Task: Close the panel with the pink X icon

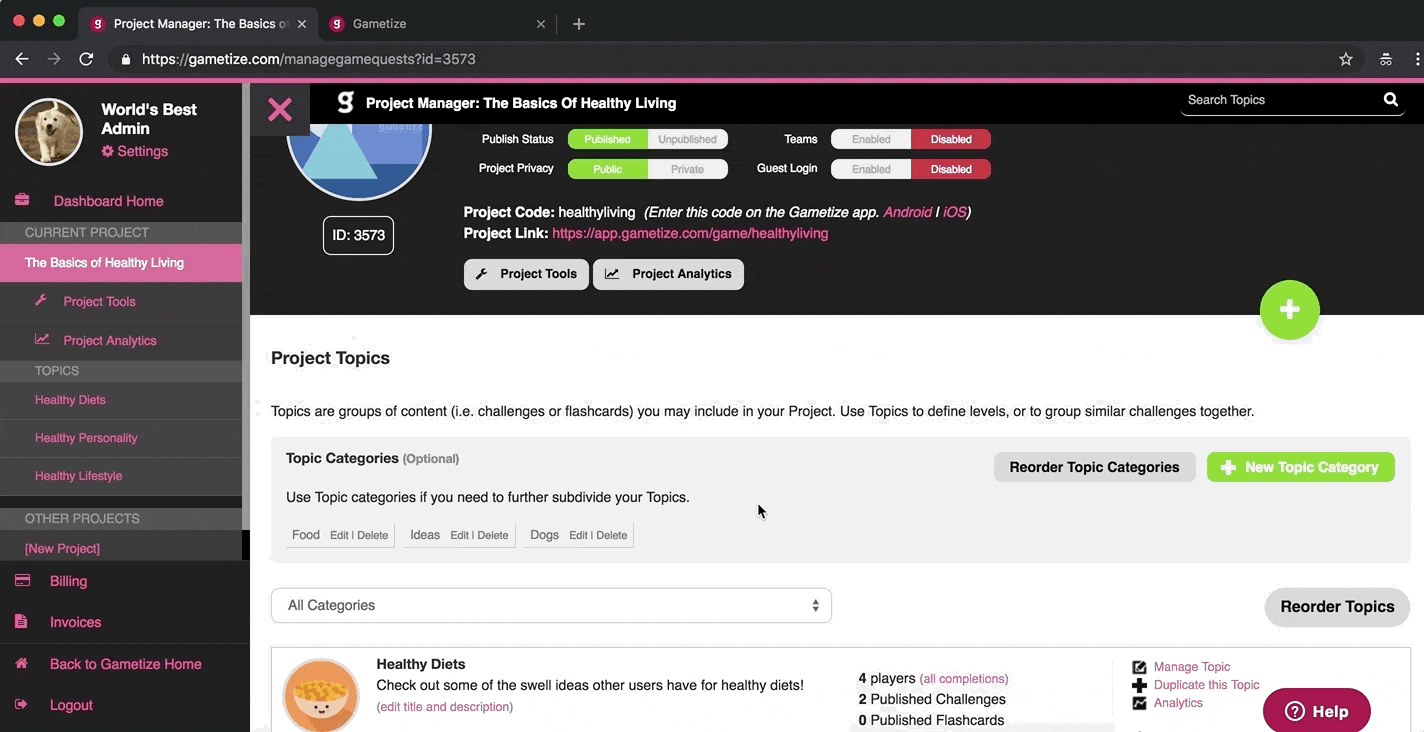Action: point(280,109)
